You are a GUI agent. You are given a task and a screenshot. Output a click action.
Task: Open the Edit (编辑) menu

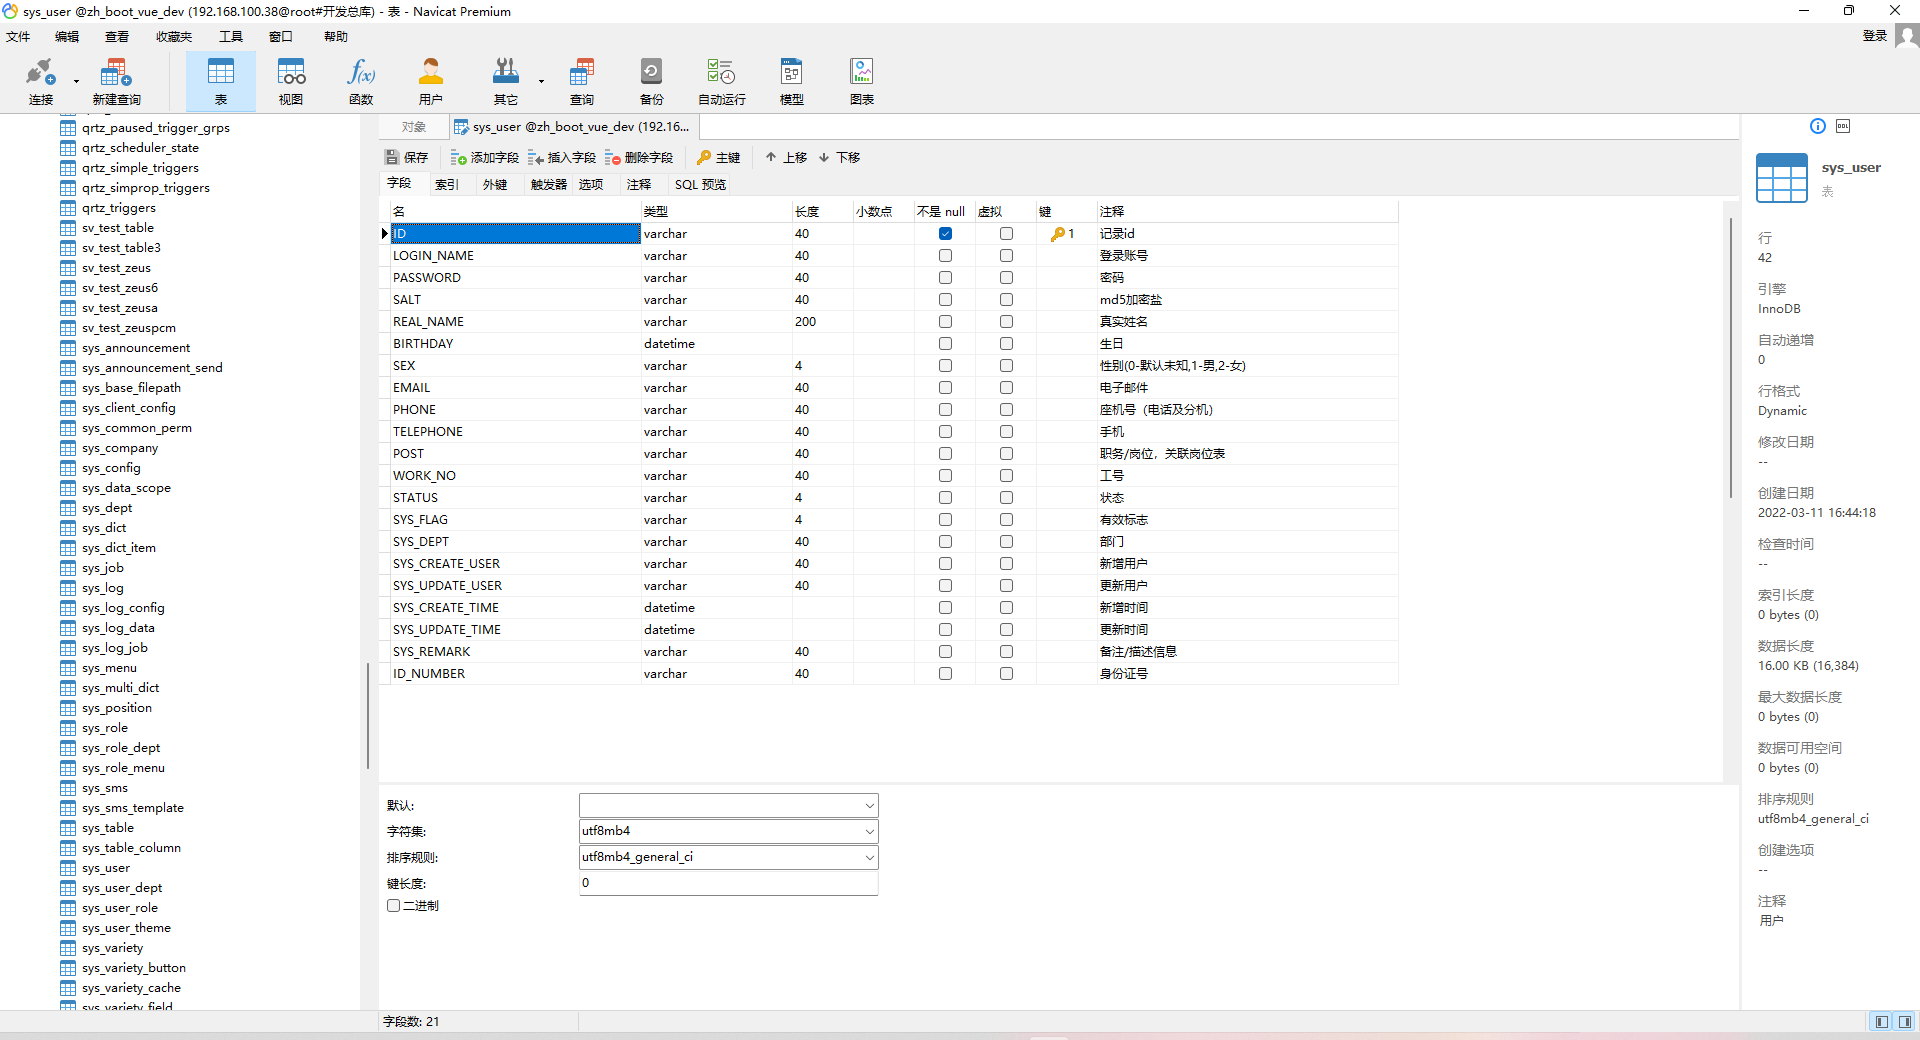67,36
